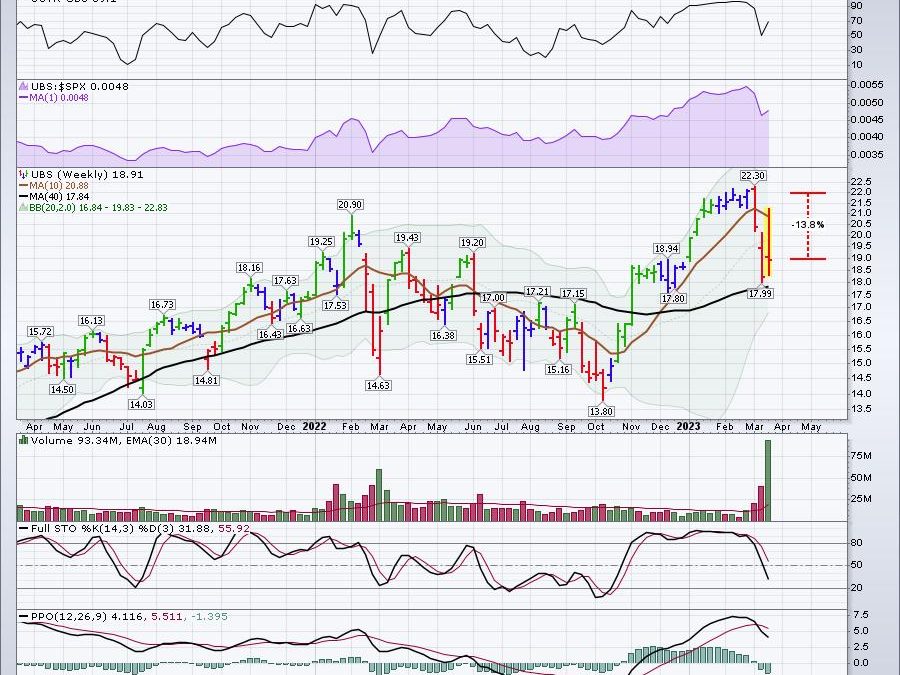Screen dimensions: 900x675
Task: Click the MA(10) 20.88 legend entry
Action: click(x=59, y=185)
